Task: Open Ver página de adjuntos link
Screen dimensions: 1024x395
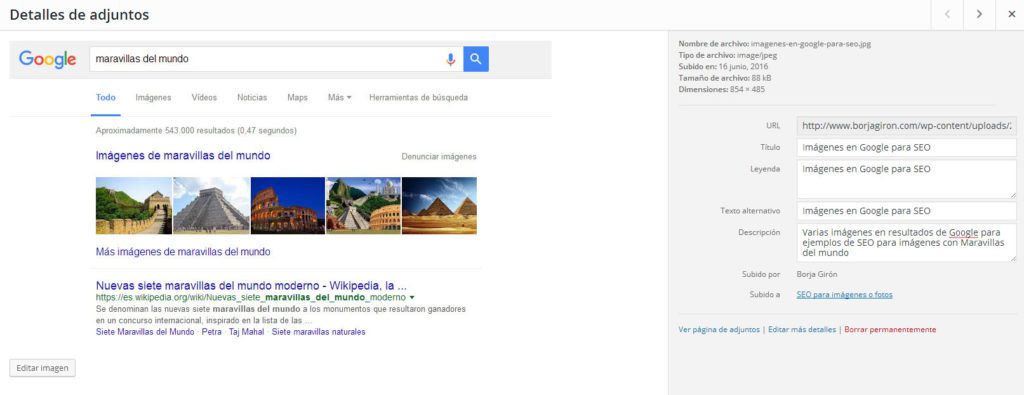Action: (719, 330)
